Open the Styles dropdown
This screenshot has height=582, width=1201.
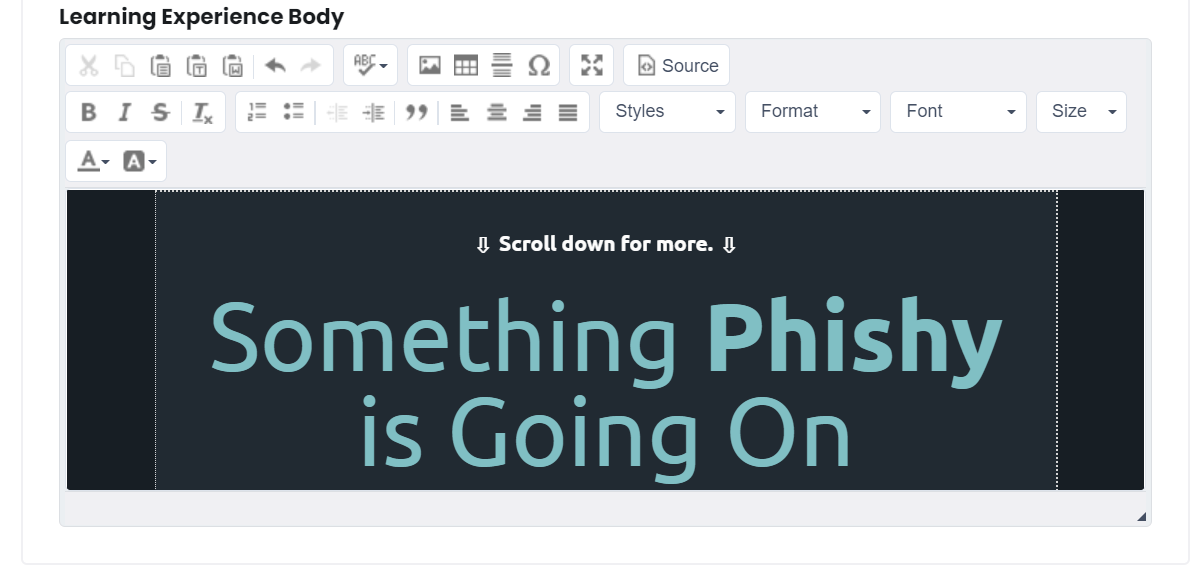(668, 112)
